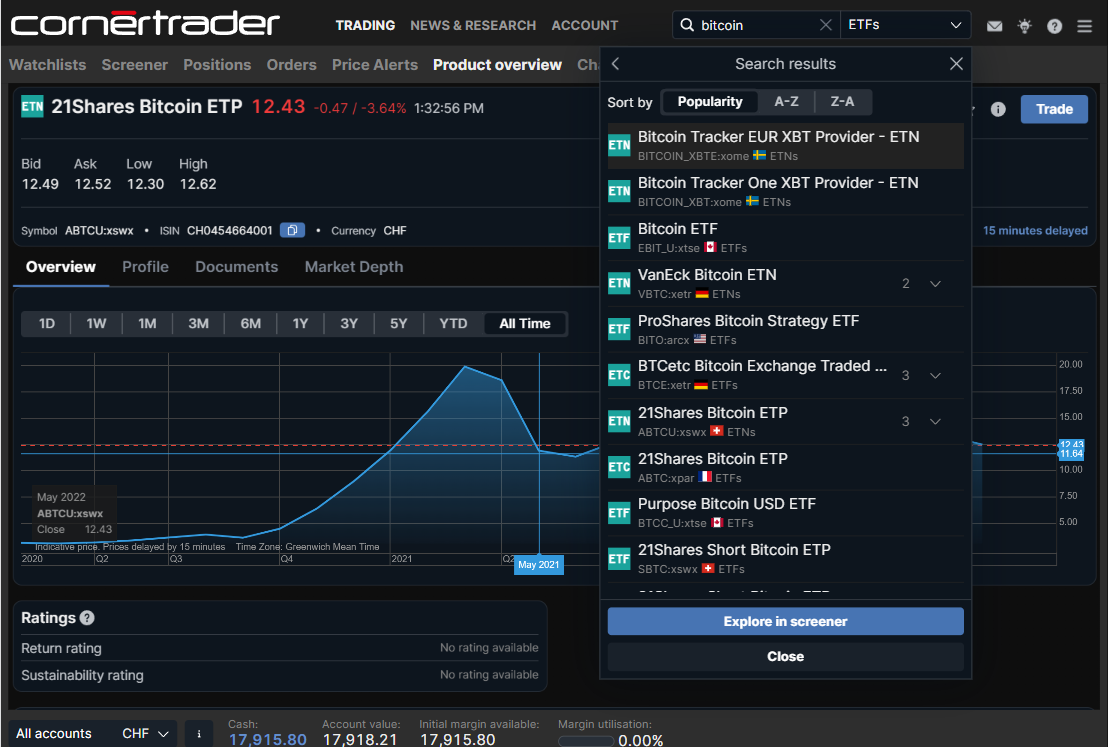Sort search results by Popularity
Screen dimensions: 1108x748
pyautogui.click(x=709, y=102)
